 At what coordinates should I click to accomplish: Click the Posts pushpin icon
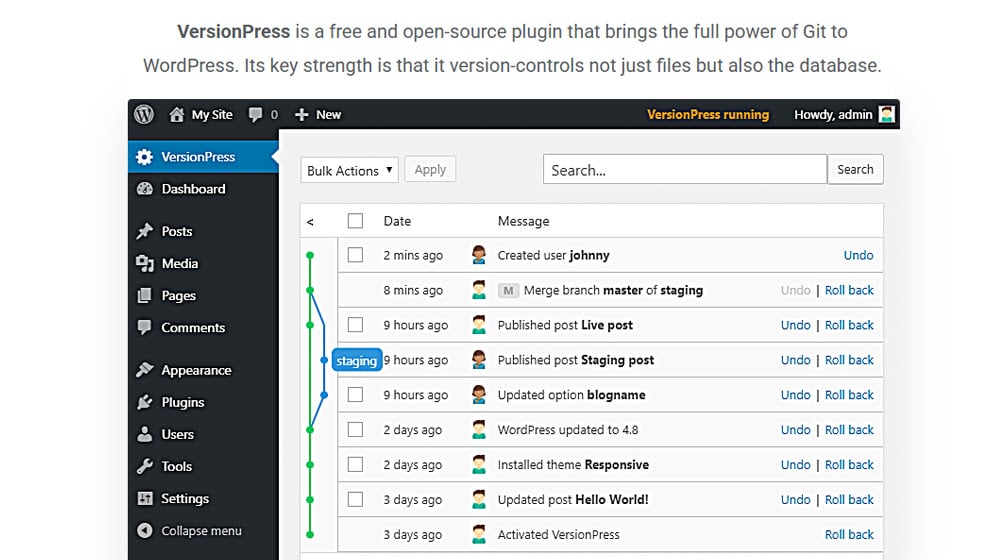point(145,231)
